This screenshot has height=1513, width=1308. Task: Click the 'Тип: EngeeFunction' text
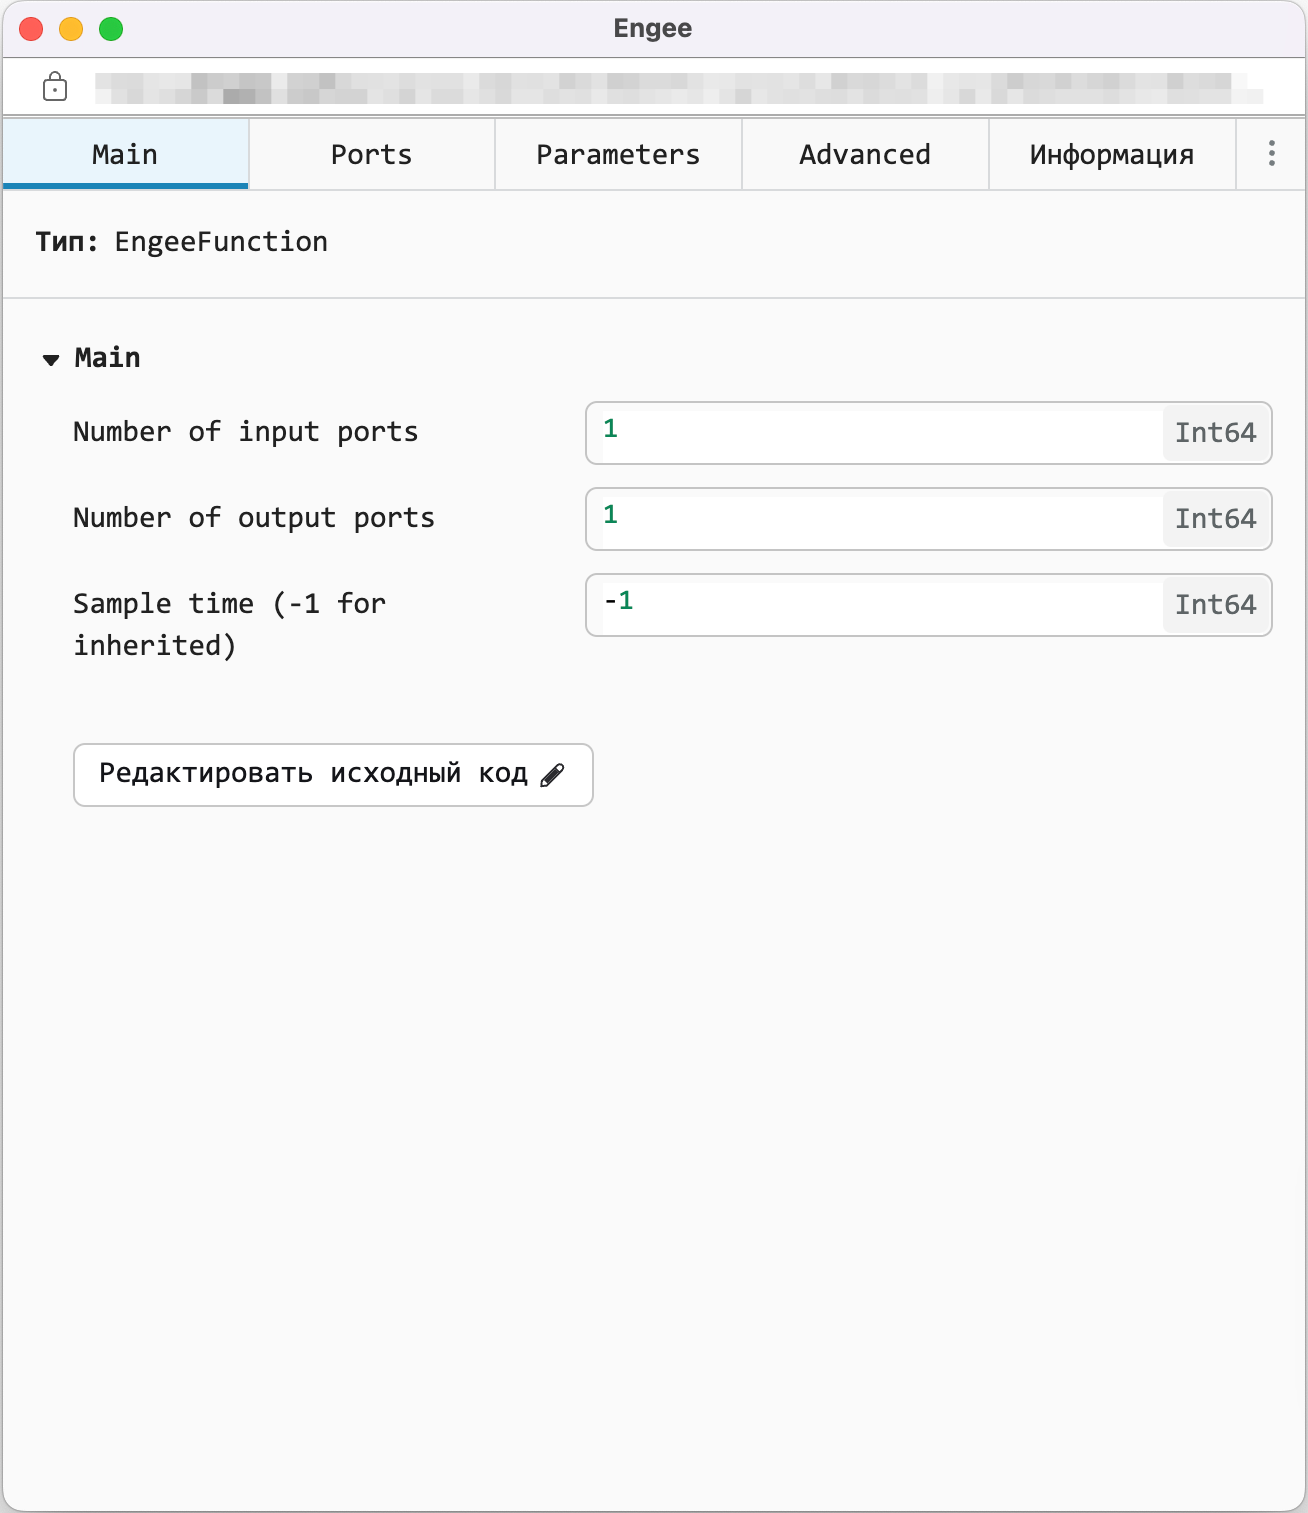coord(182,242)
